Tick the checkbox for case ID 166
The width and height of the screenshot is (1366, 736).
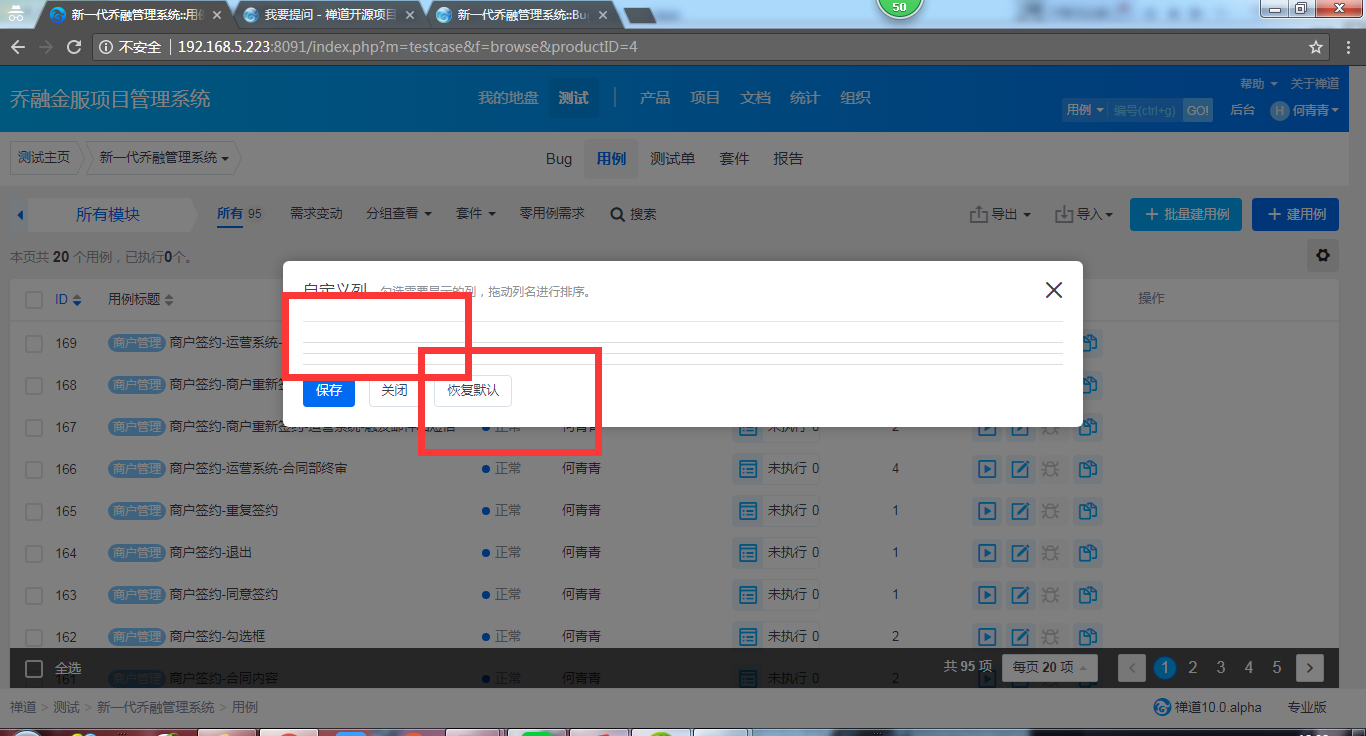point(34,469)
